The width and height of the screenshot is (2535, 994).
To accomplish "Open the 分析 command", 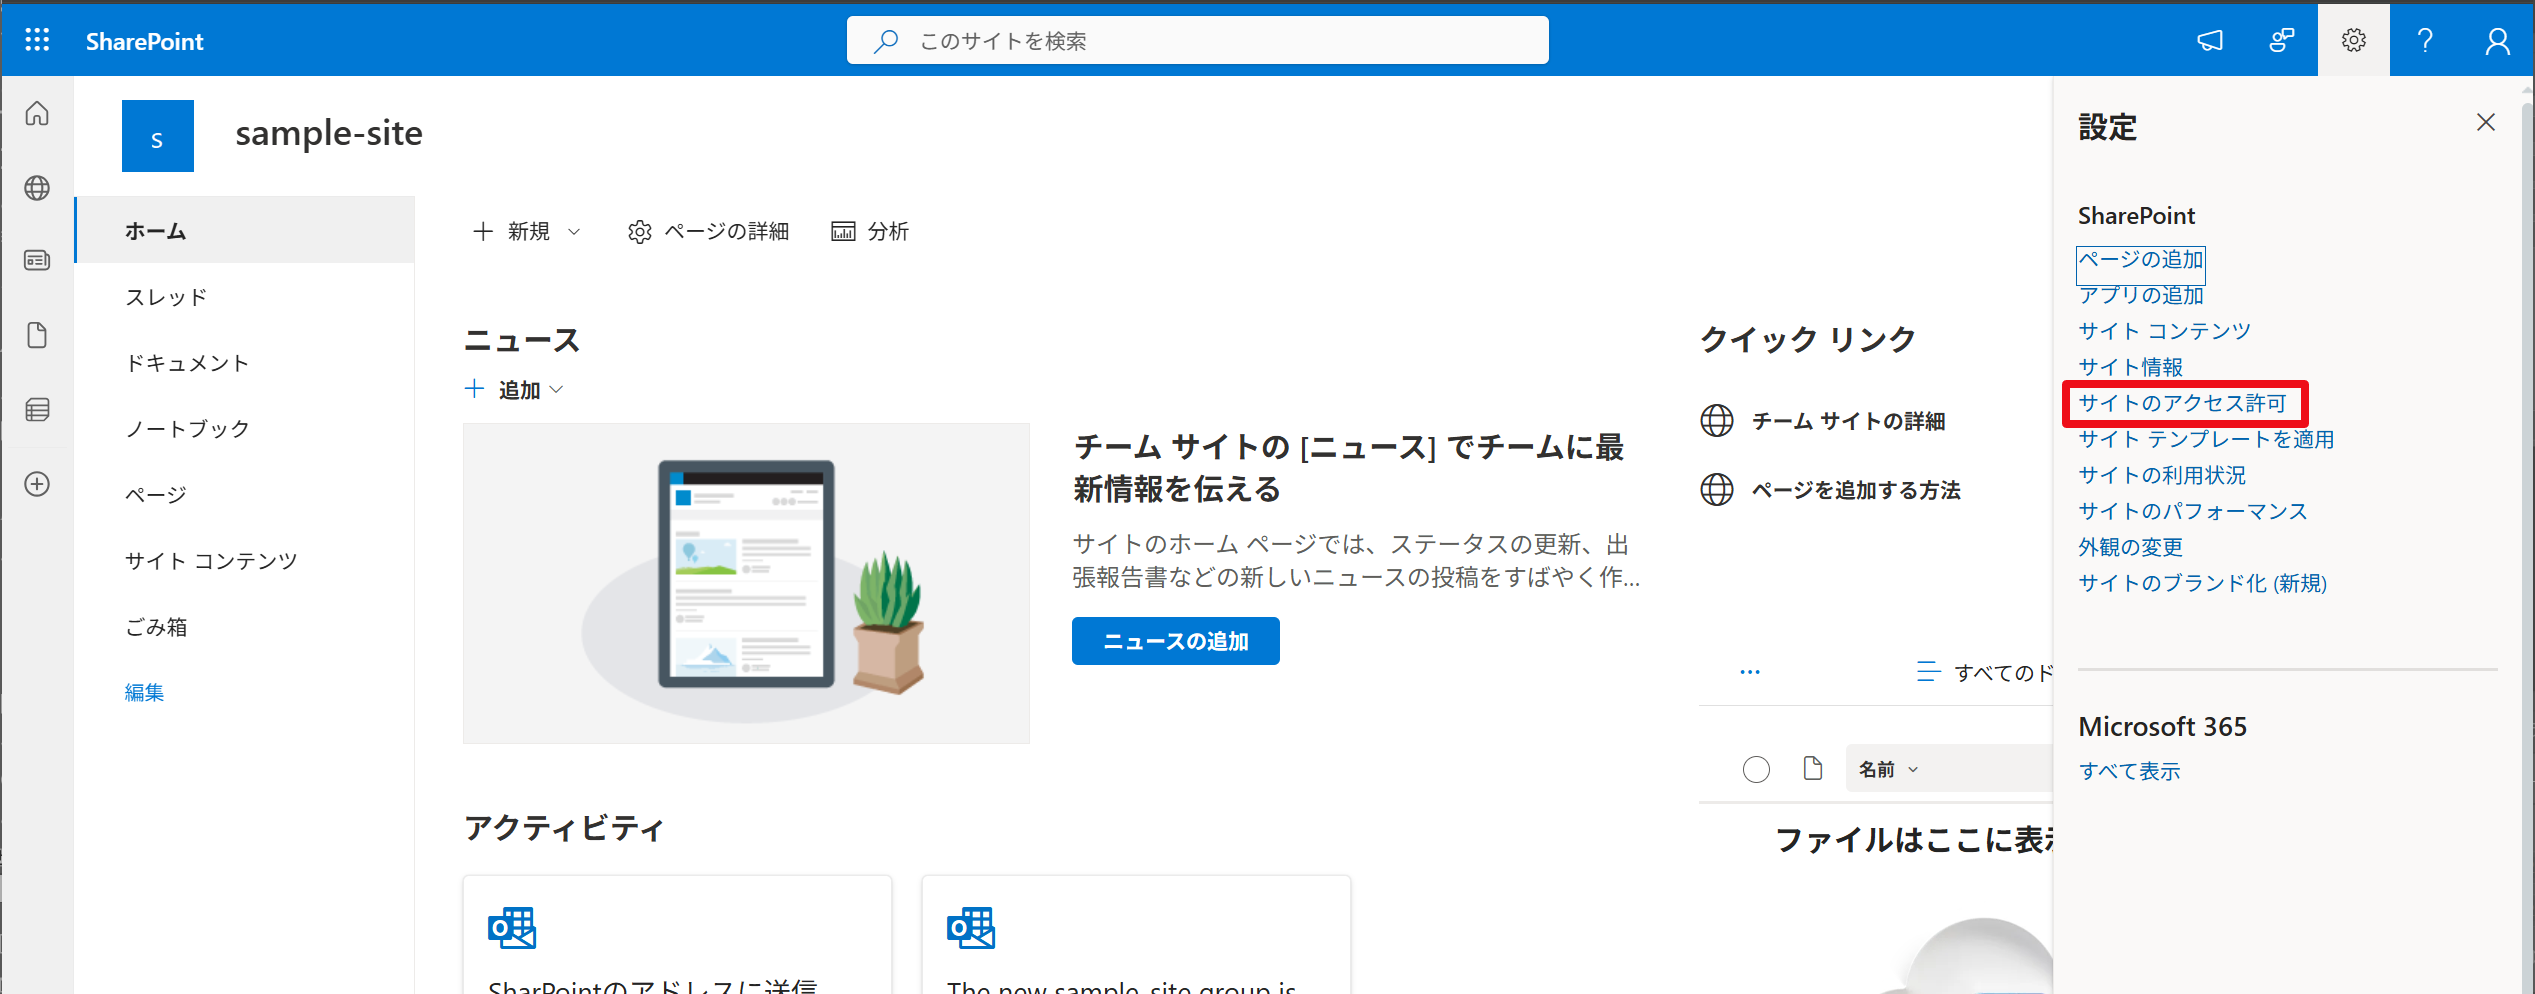I will pos(870,232).
